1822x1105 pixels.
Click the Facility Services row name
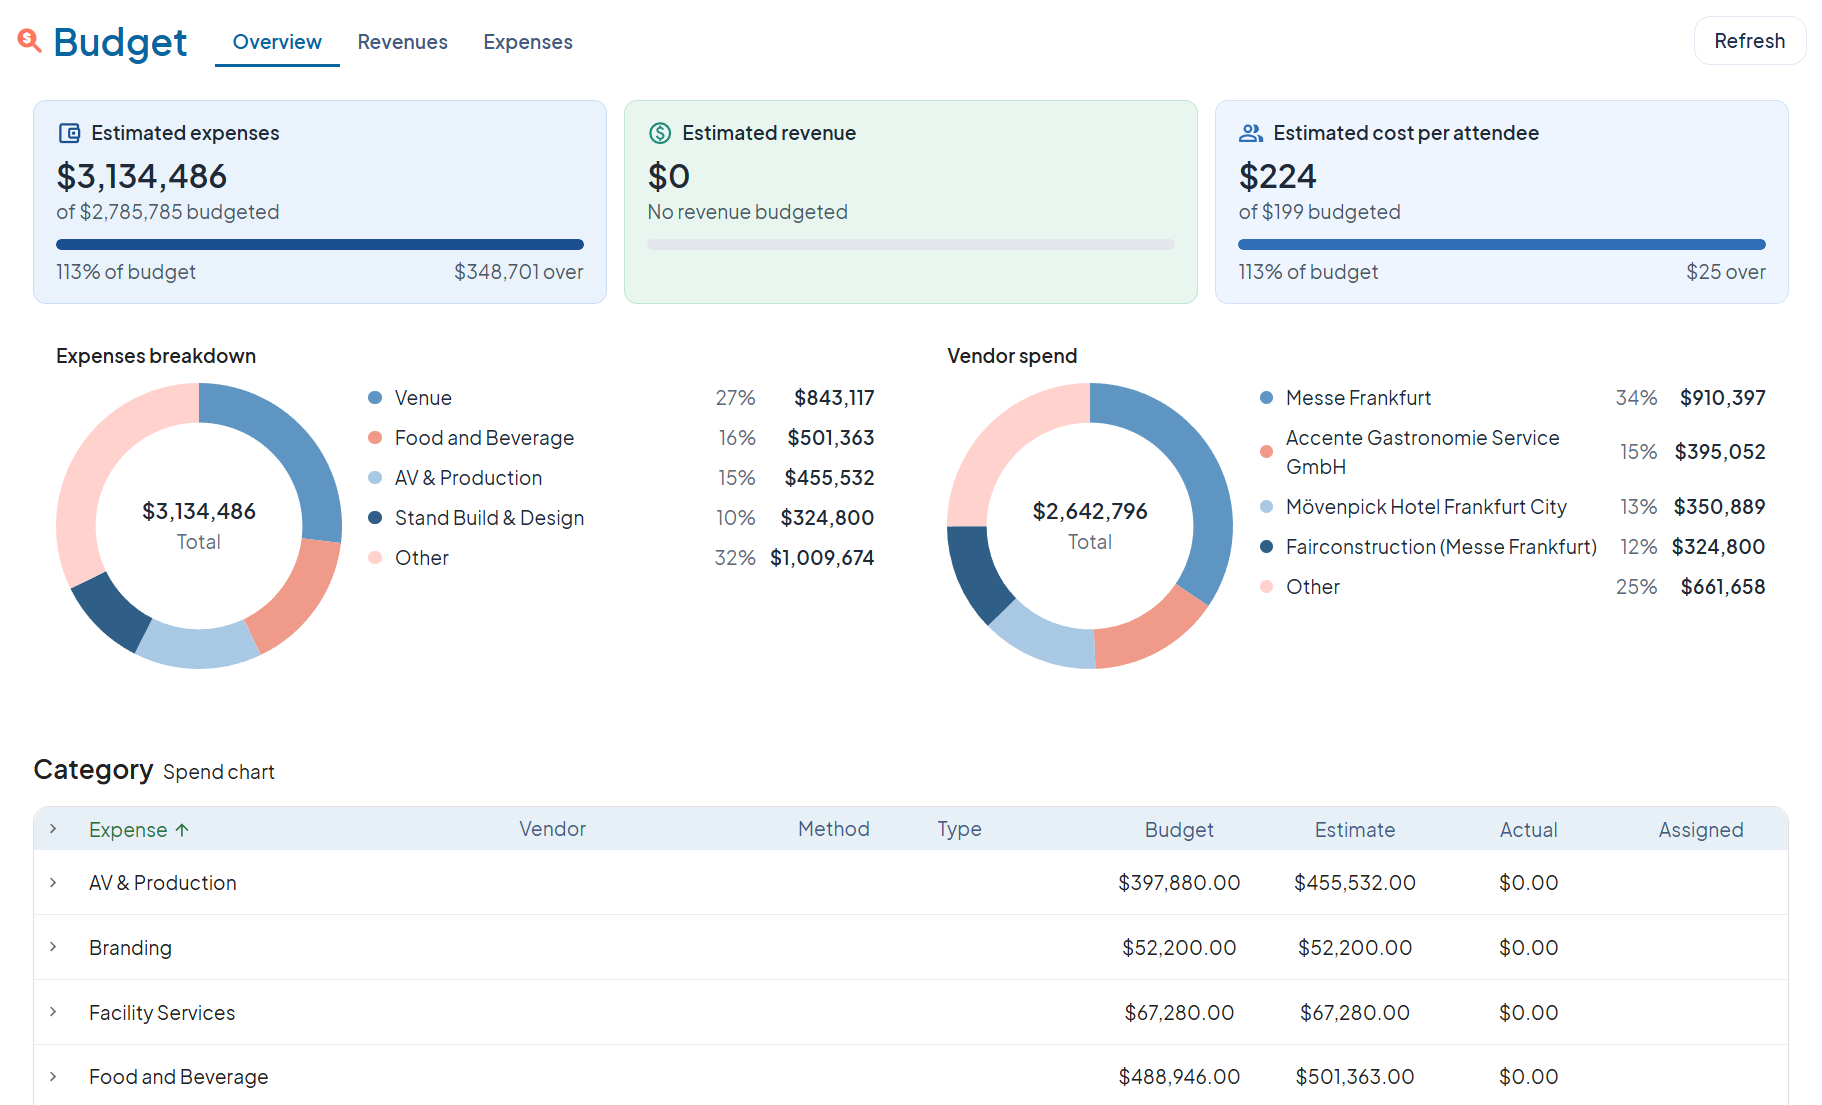click(162, 1013)
